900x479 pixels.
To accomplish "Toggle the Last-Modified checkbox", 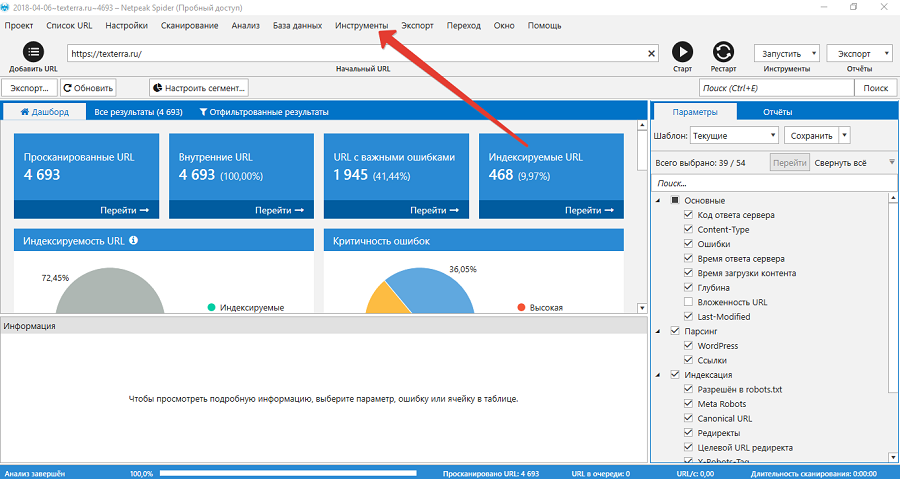I will click(x=688, y=316).
